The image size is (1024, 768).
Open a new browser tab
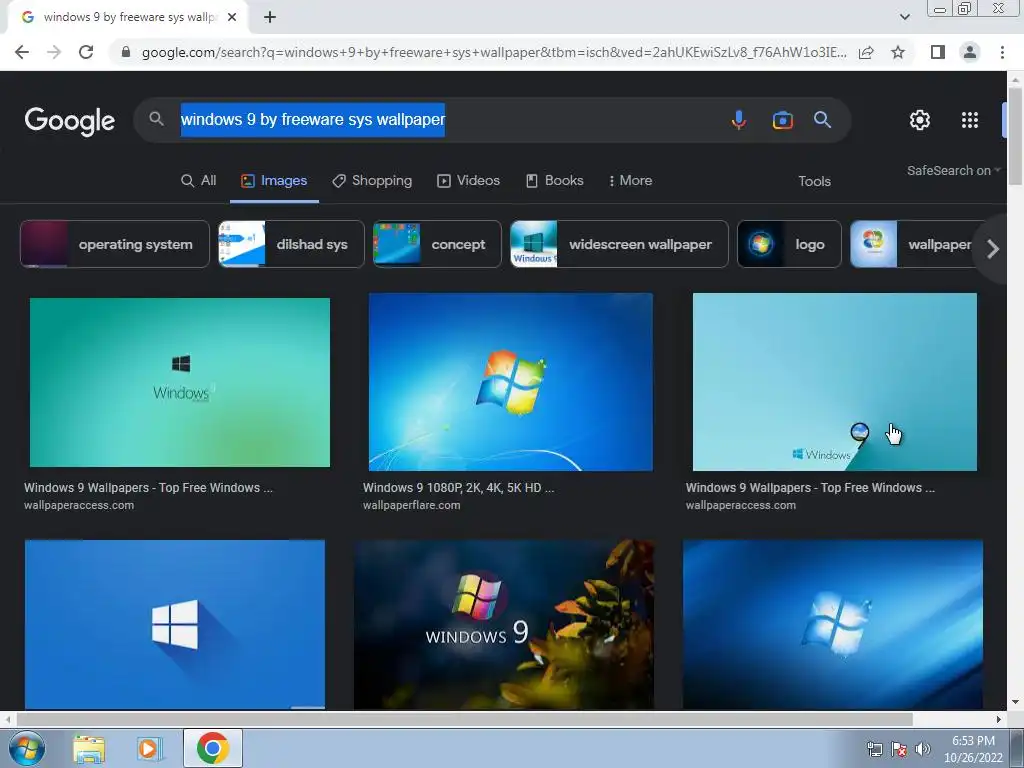(270, 17)
